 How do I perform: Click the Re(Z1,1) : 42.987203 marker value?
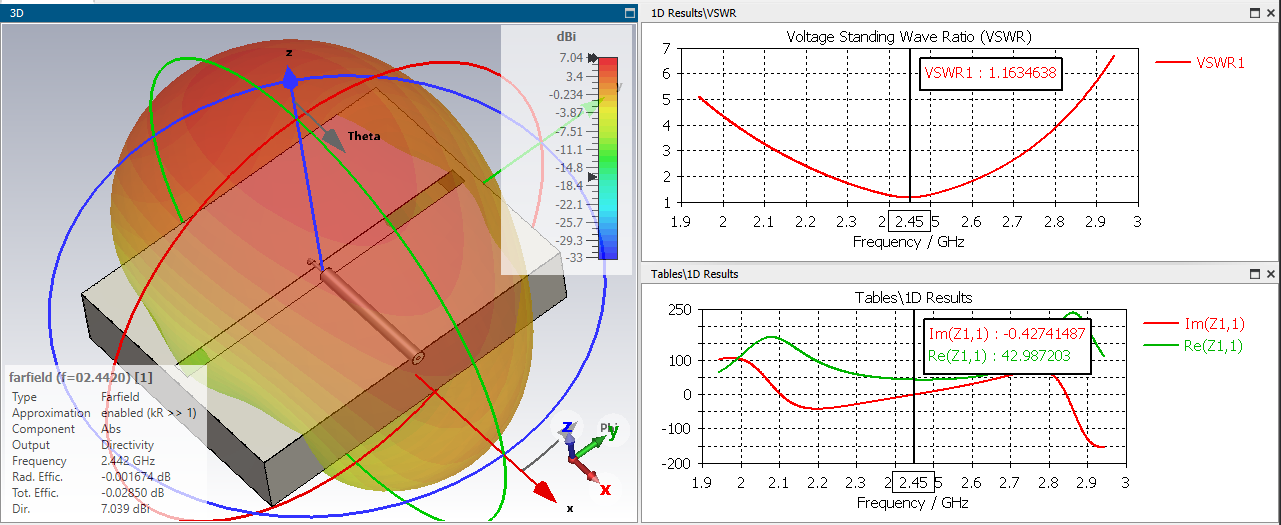[1000, 356]
